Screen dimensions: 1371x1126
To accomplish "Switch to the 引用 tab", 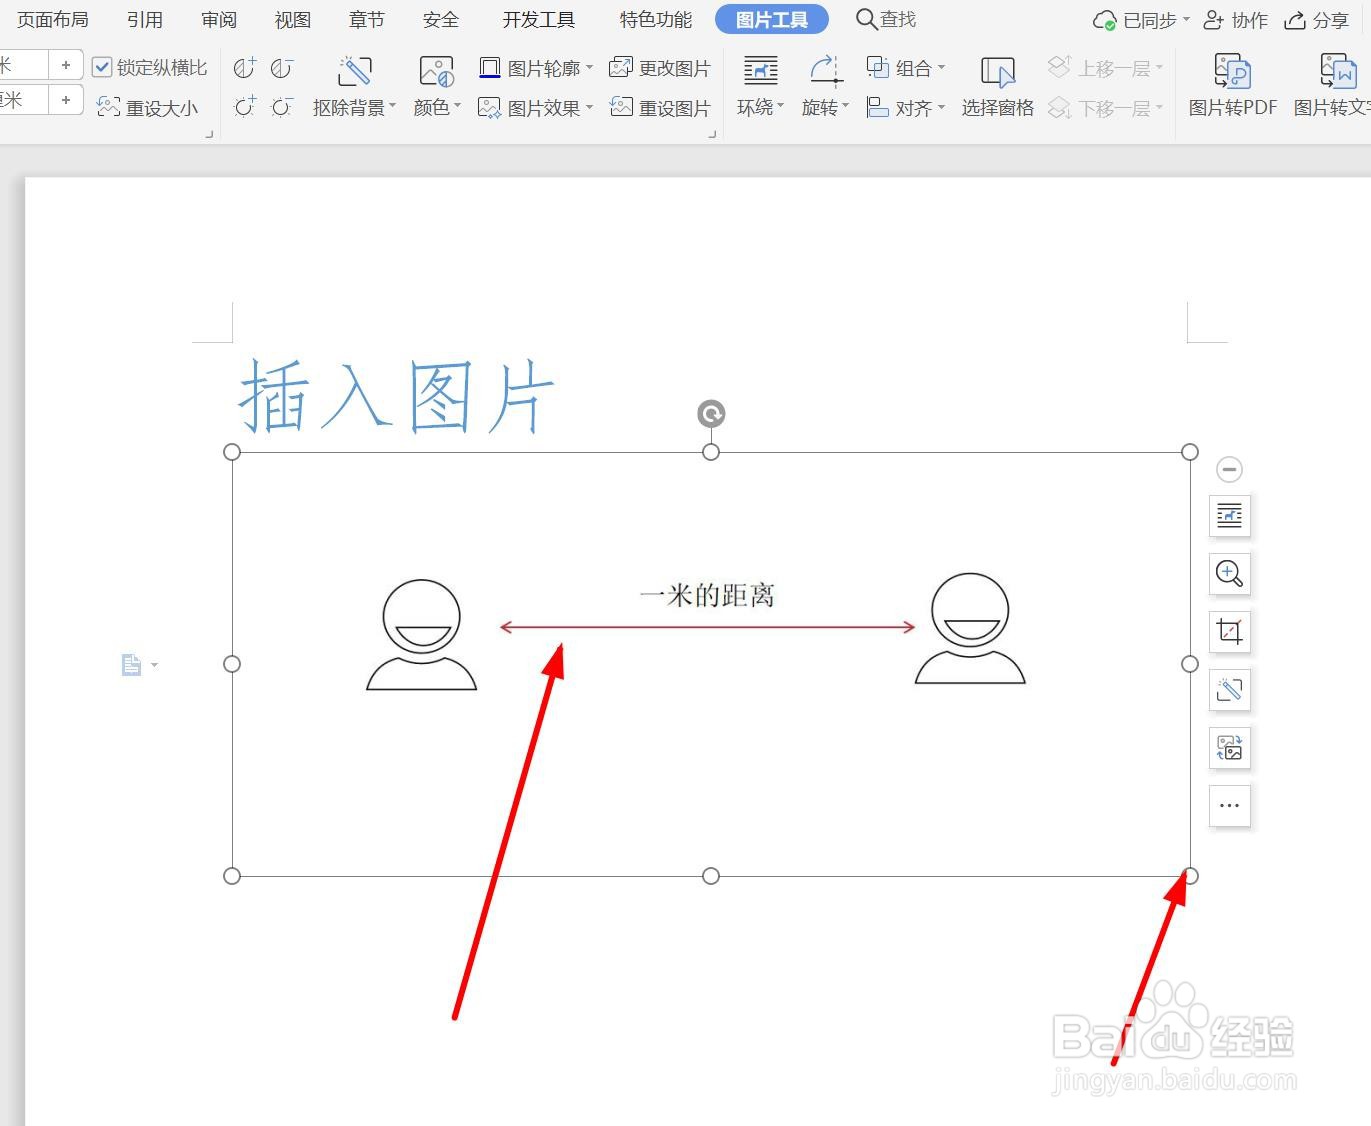I will [x=145, y=19].
